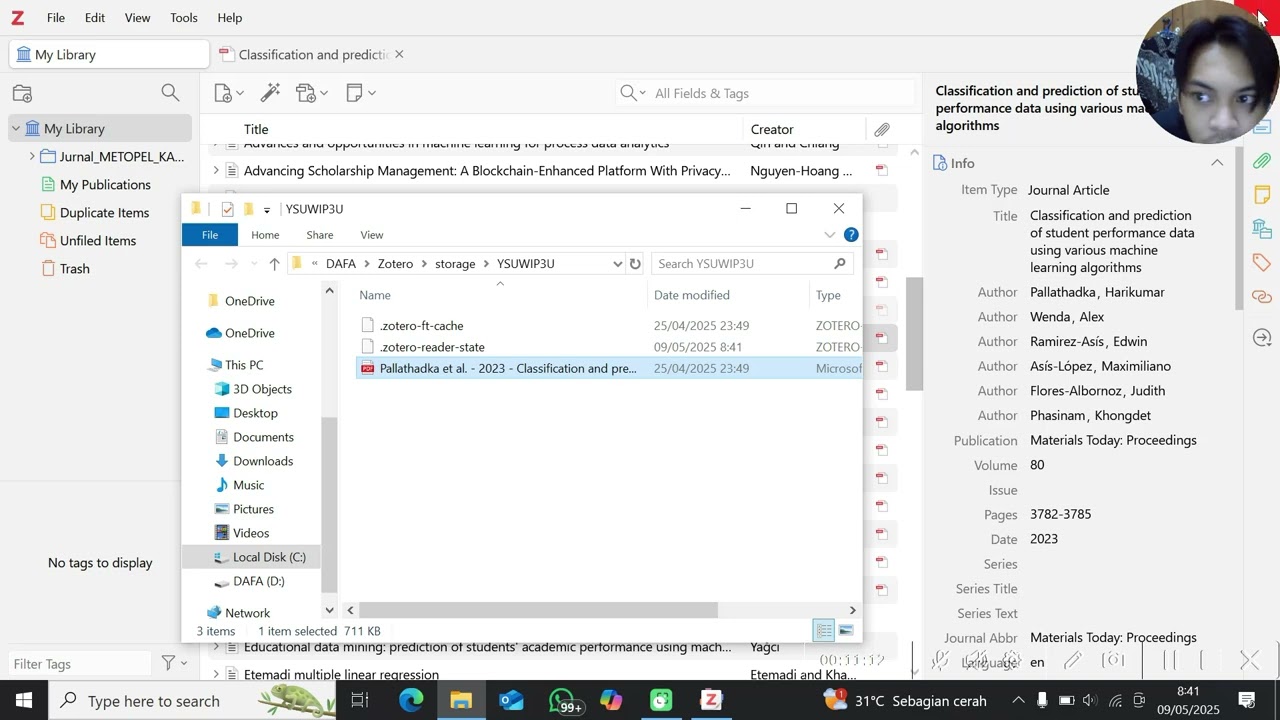1280x720 pixels.
Task: Collapse the My Library tree node
Action: click(16, 128)
